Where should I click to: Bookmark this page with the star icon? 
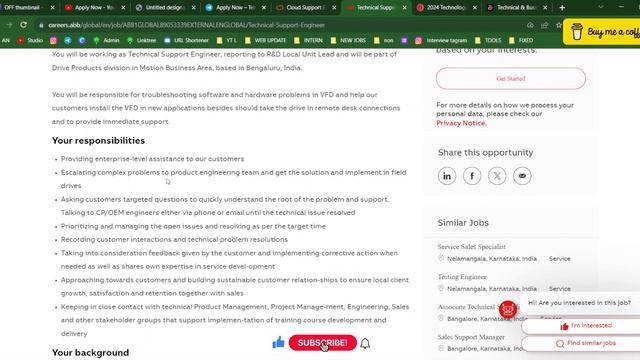[x=559, y=25]
